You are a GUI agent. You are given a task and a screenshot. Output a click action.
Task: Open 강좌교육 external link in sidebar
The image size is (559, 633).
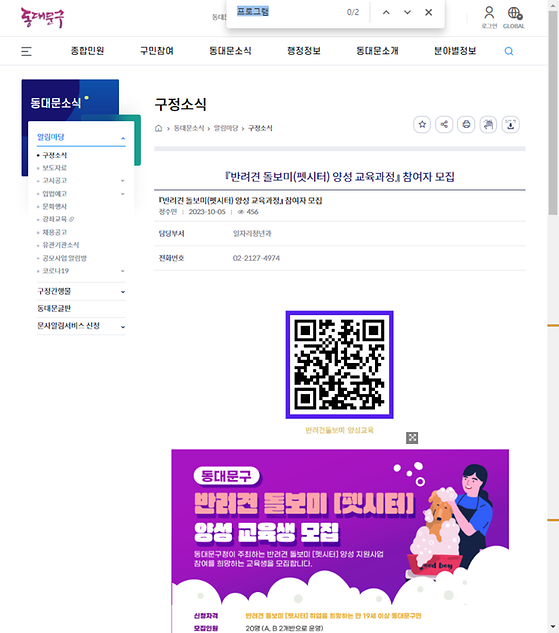(58, 219)
